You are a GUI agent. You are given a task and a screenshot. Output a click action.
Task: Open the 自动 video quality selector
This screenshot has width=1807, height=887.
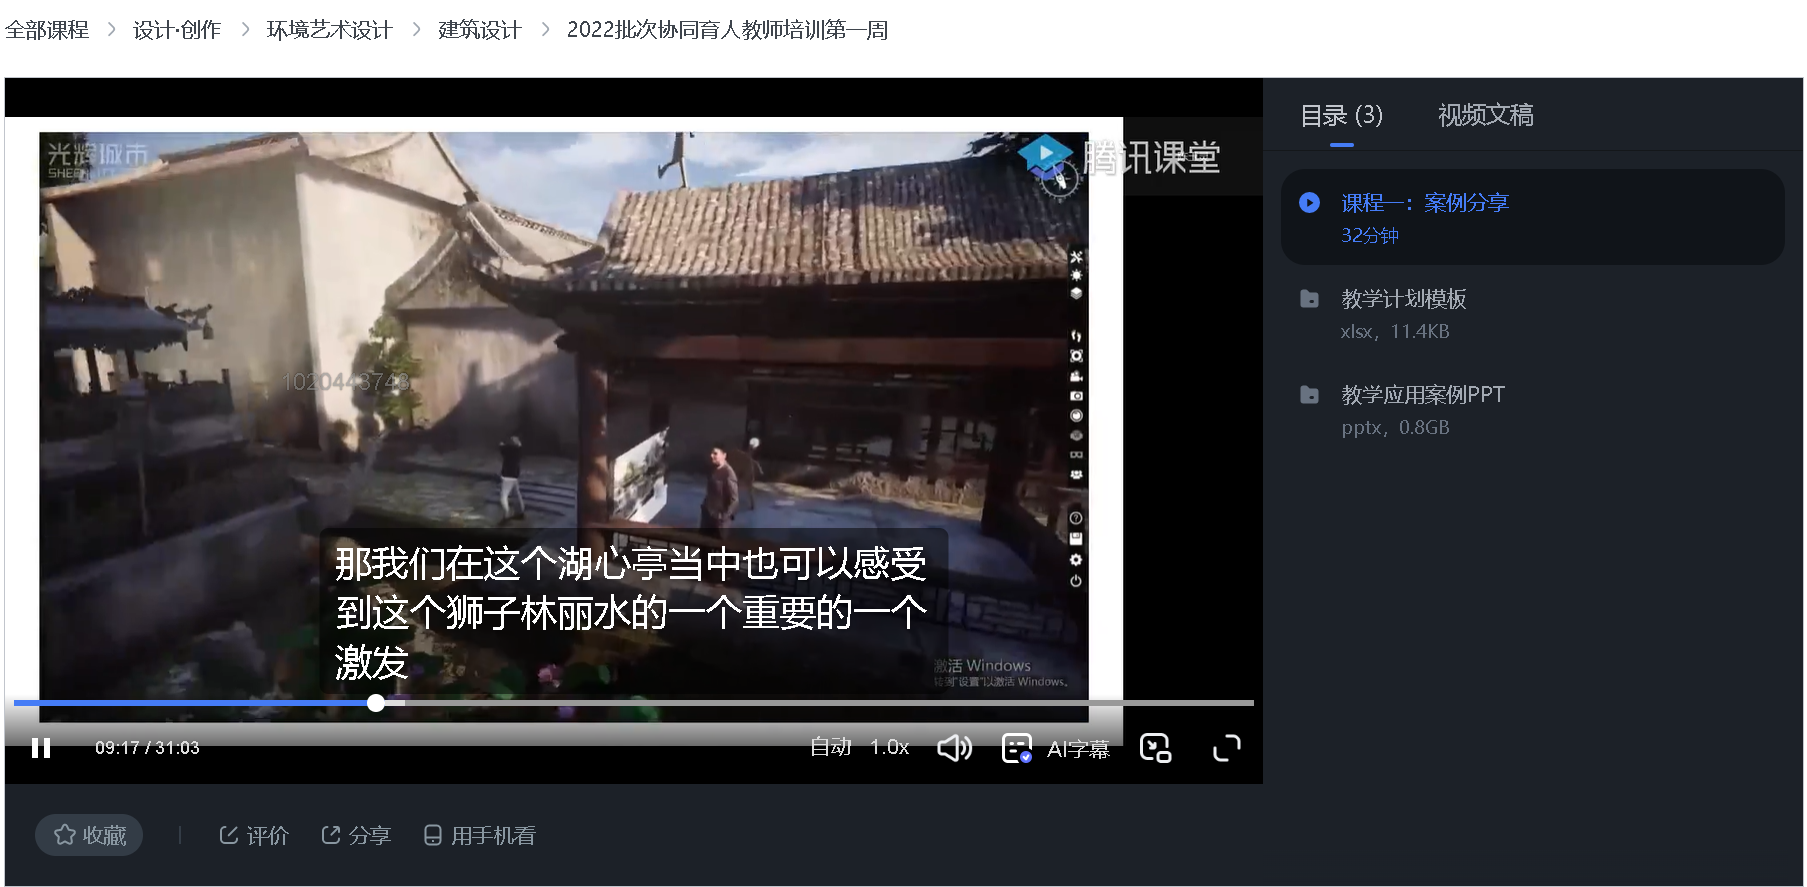click(831, 747)
